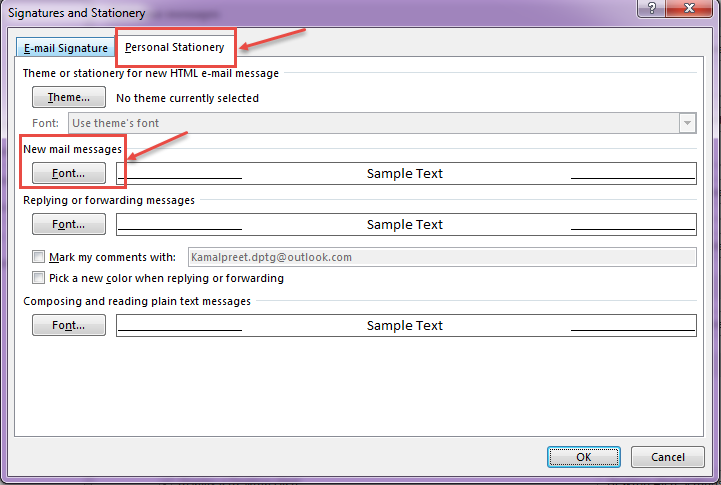This screenshot has width=721, height=485.
Task: Close the Signatures and Stationery dialog
Action: [x=689, y=8]
